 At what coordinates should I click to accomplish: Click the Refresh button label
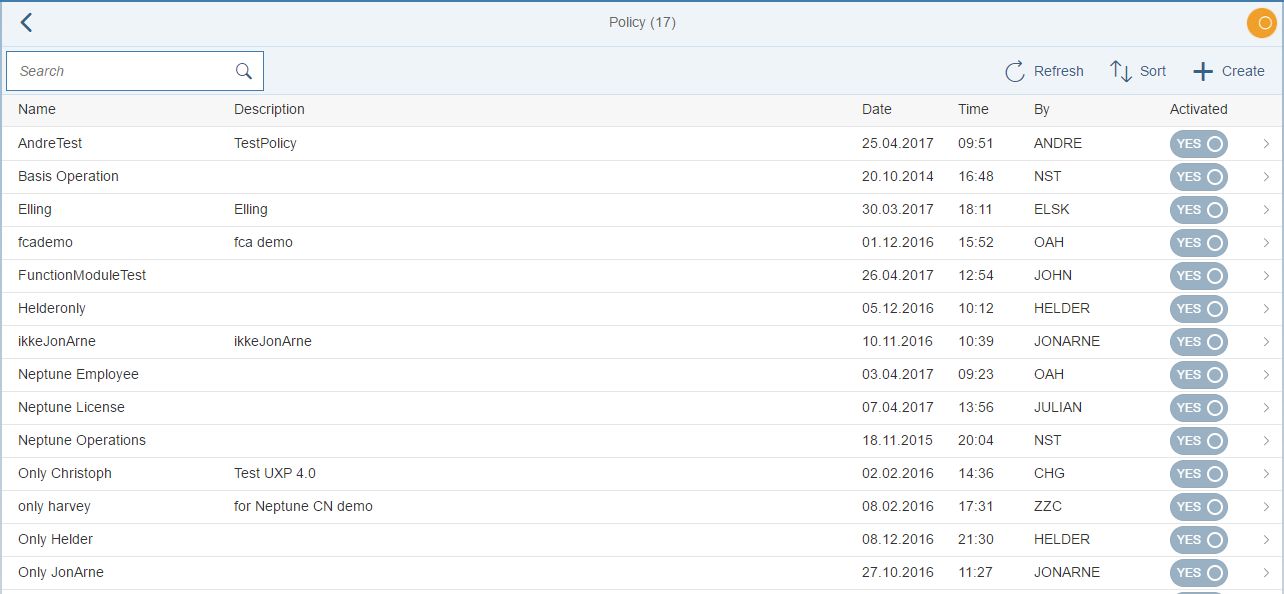click(1059, 71)
